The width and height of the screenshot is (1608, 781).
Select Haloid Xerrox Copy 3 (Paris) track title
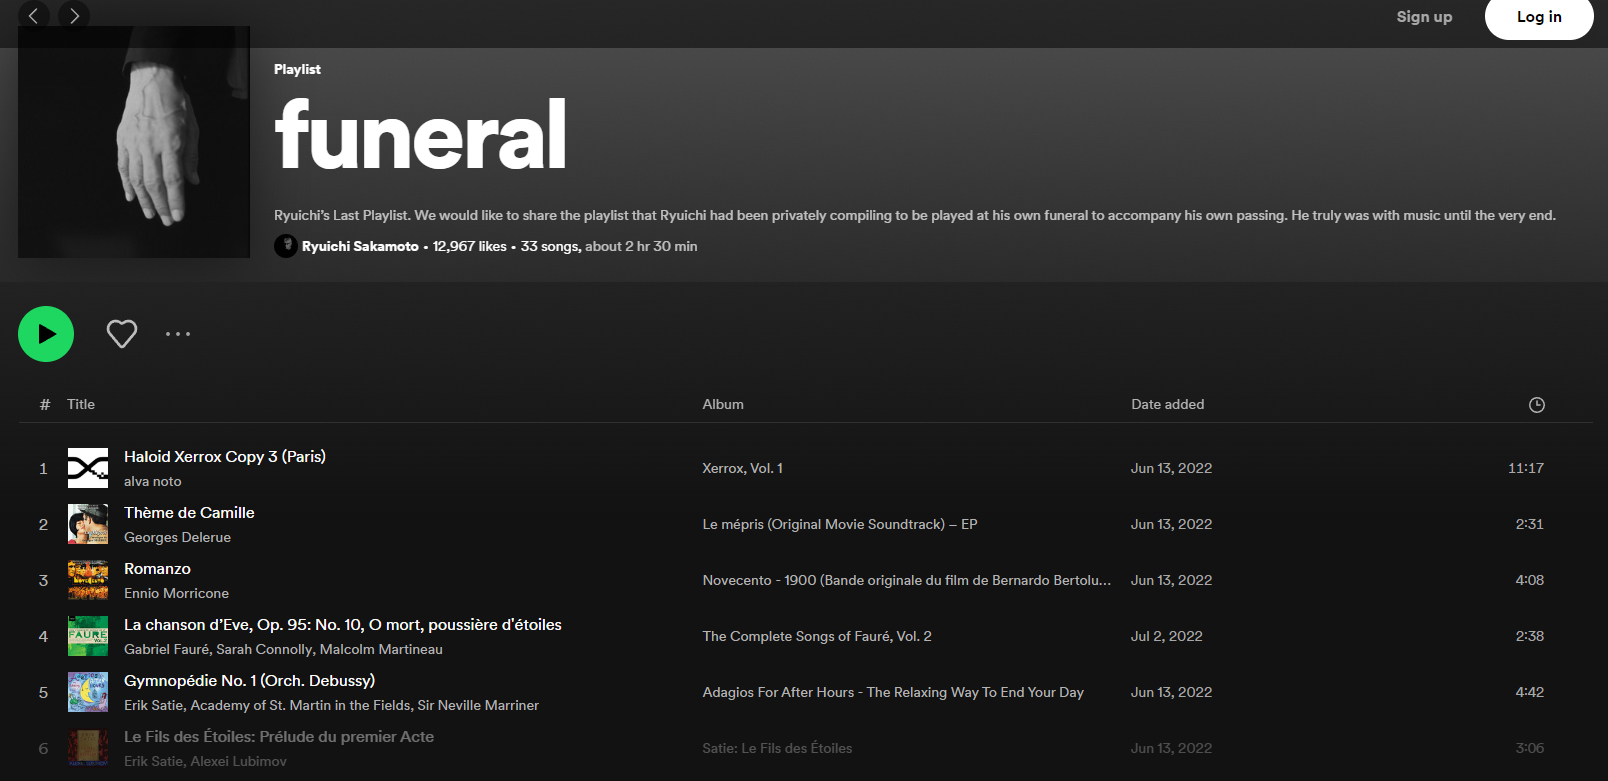[225, 456]
